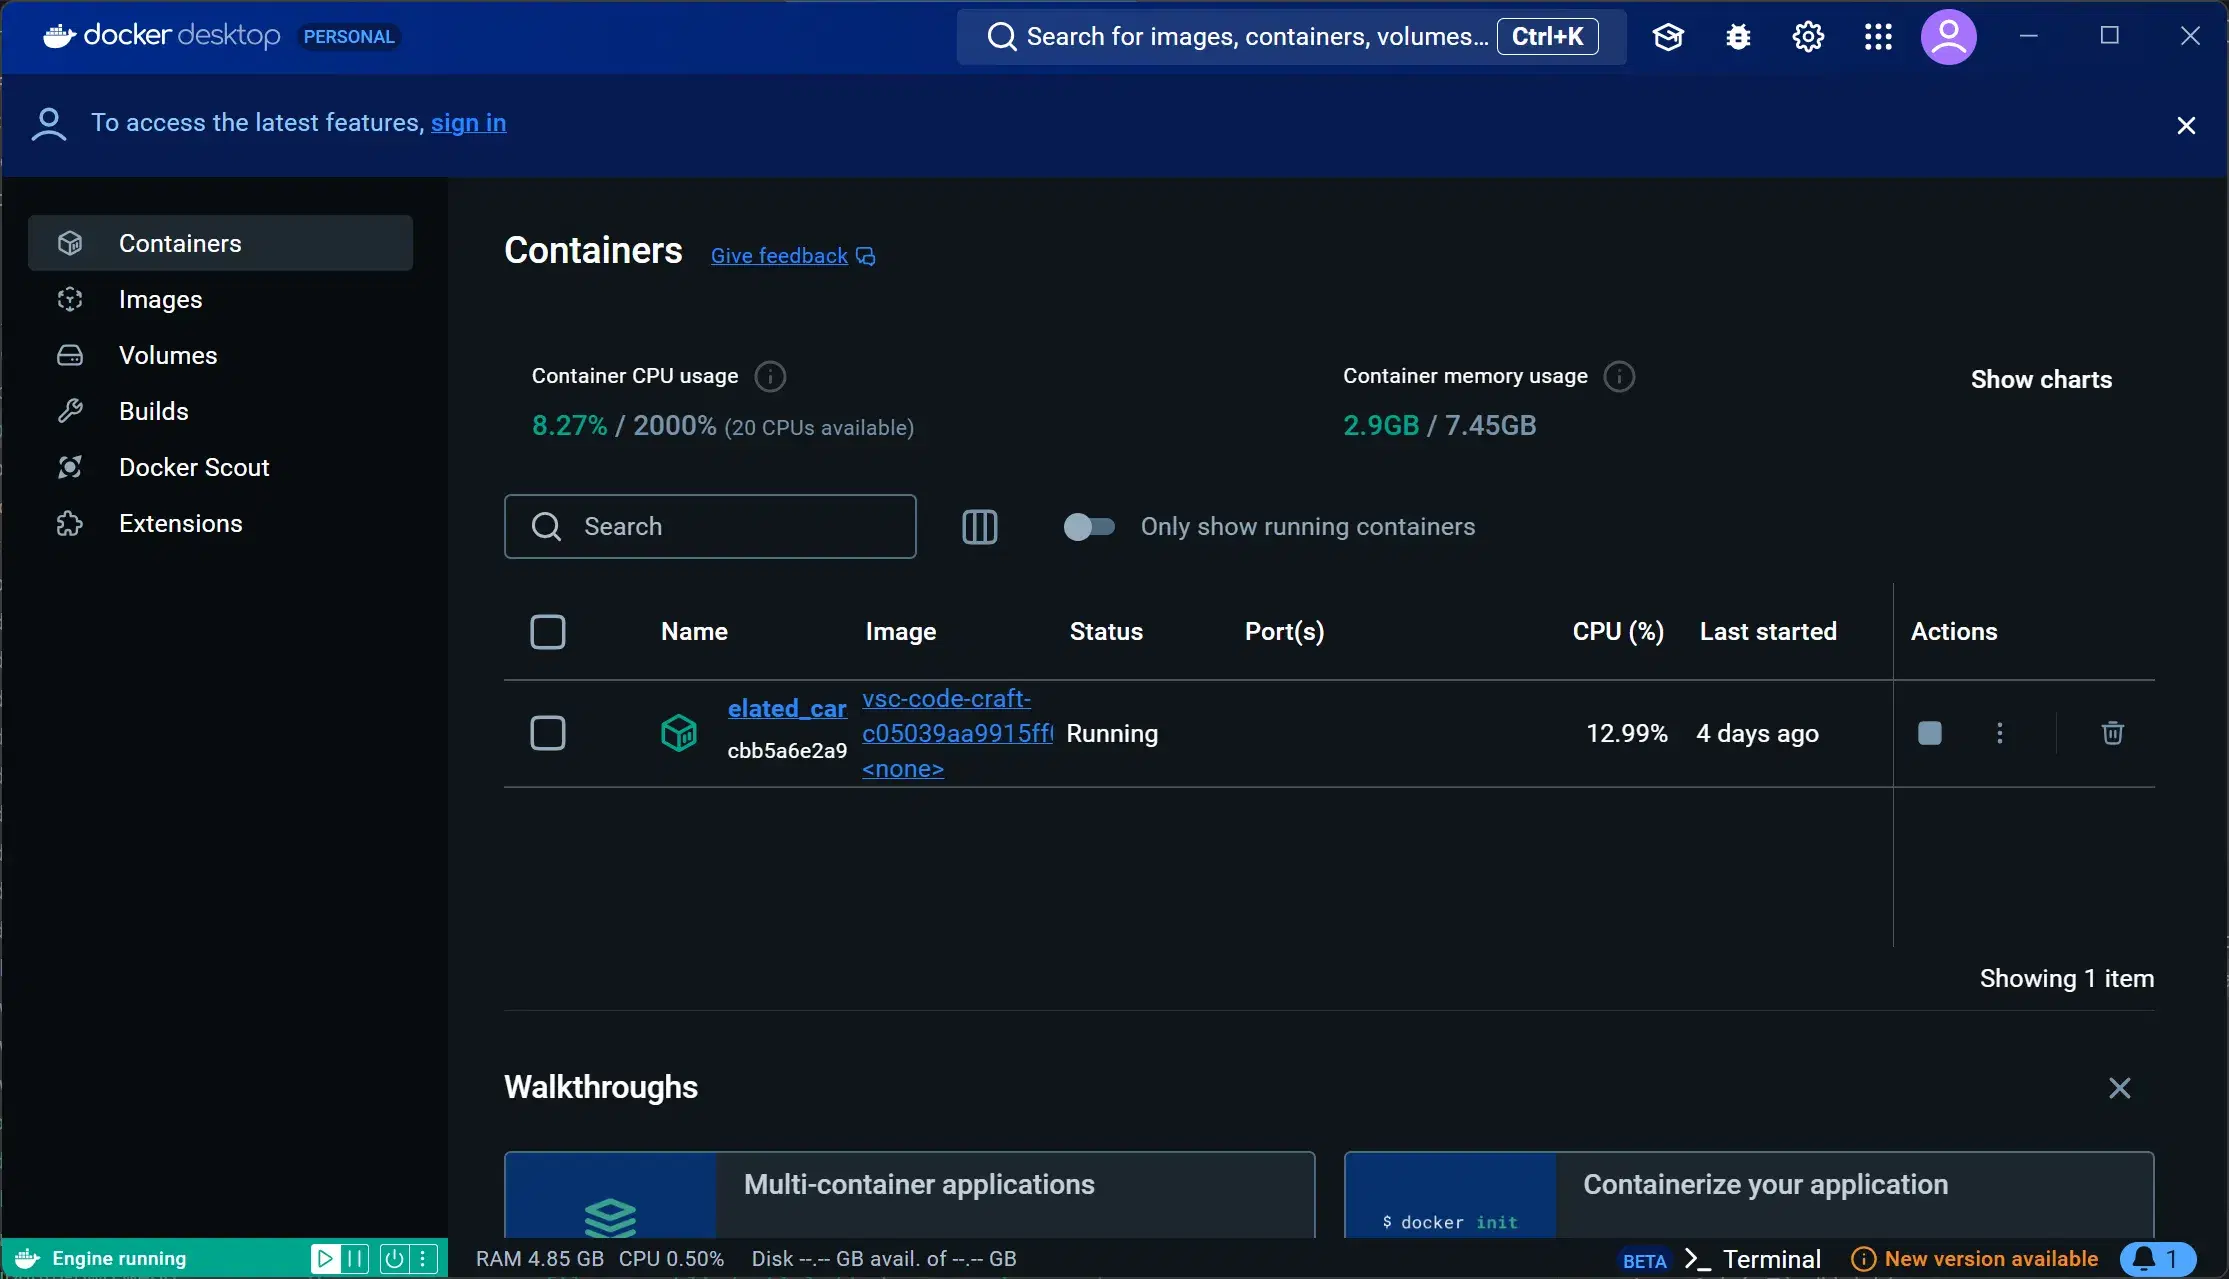Click the Docker Desktop logo
The width and height of the screenshot is (2229, 1279).
[161, 36]
